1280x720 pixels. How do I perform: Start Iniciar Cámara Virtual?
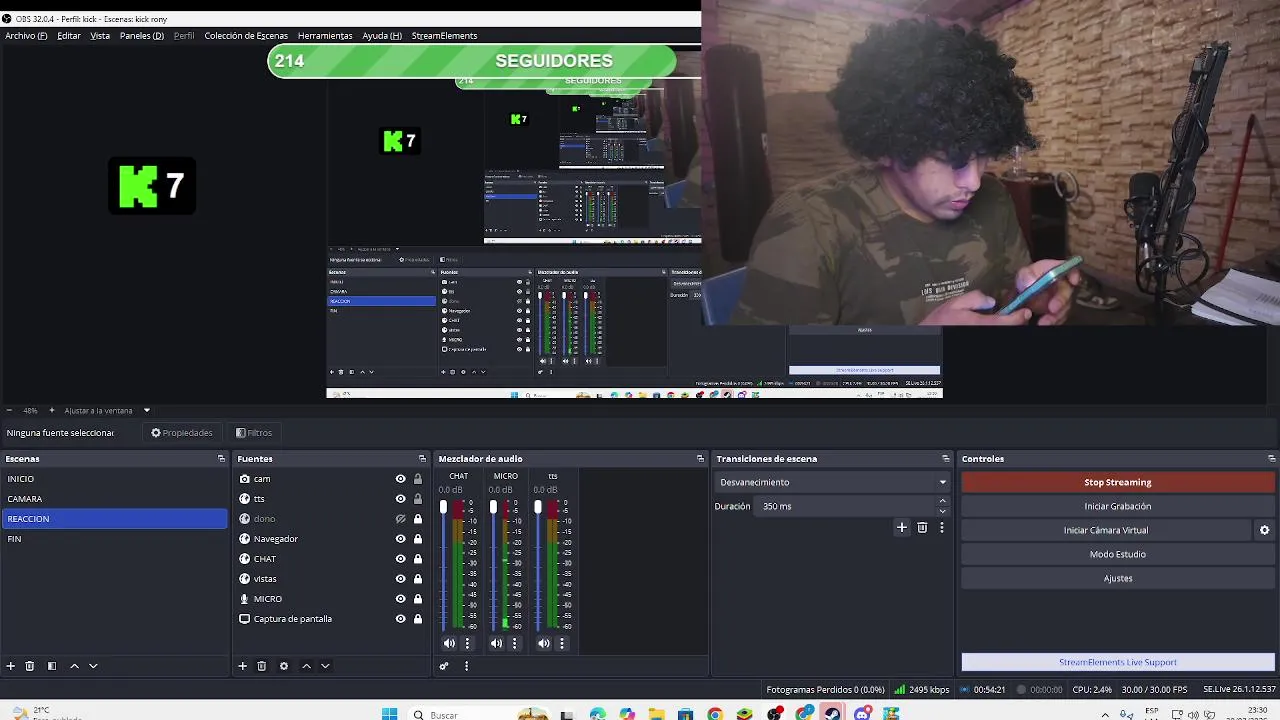(1106, 530)
